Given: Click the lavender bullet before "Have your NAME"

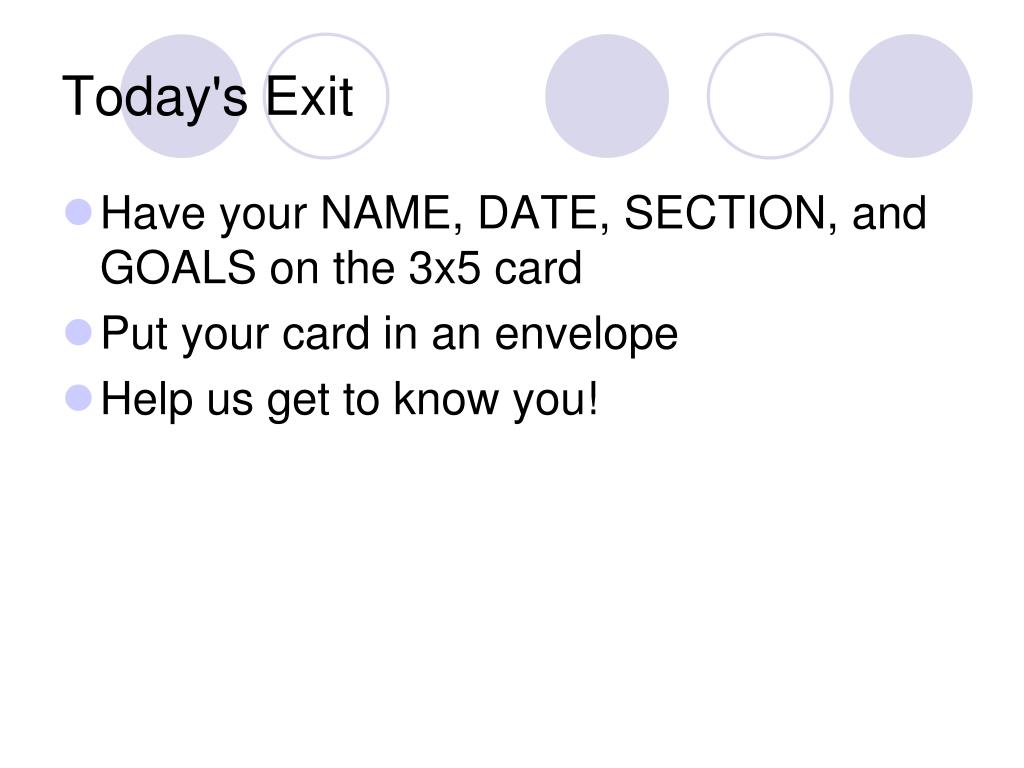Looking at the screenshot, I should pyautogui.click(x=78, y=212).
